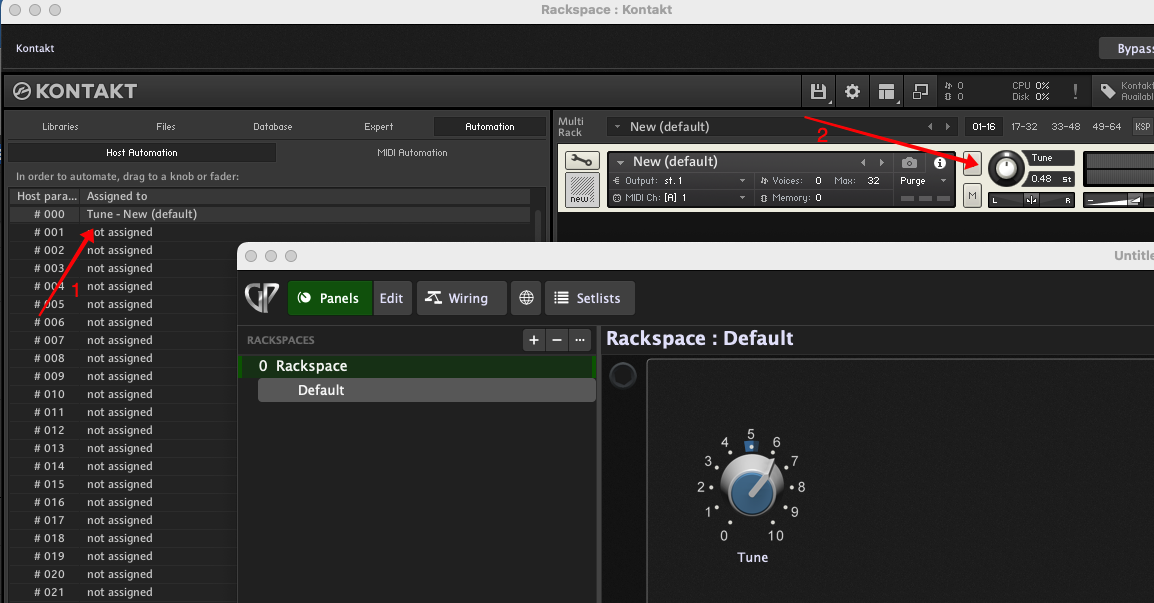Switch to the Expert tab
Image resolution: width=1154 pixels, height=603 pixels.
378,127
